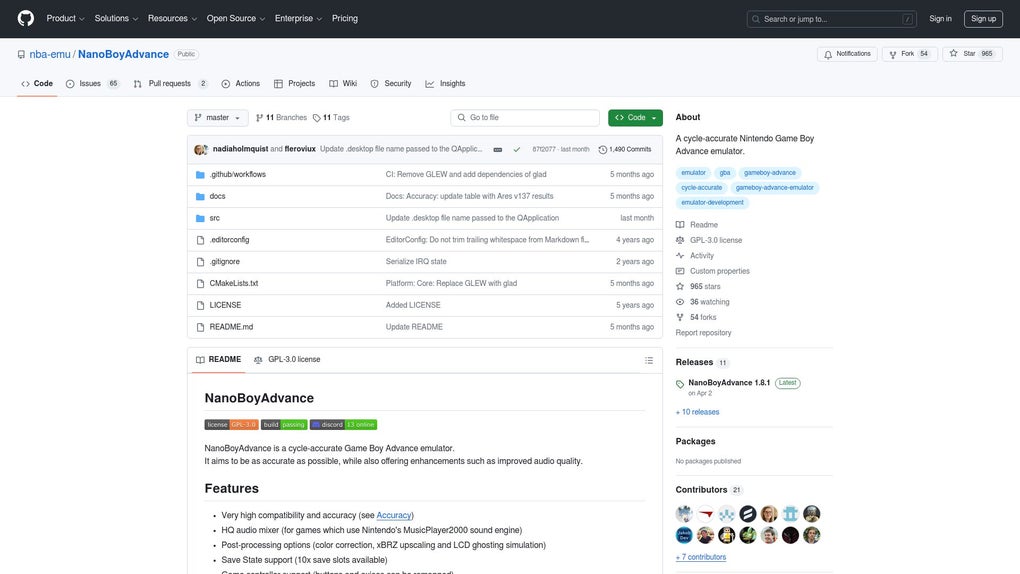Click the Sign up button
The image size is (1020, 574).
(983, 18)
